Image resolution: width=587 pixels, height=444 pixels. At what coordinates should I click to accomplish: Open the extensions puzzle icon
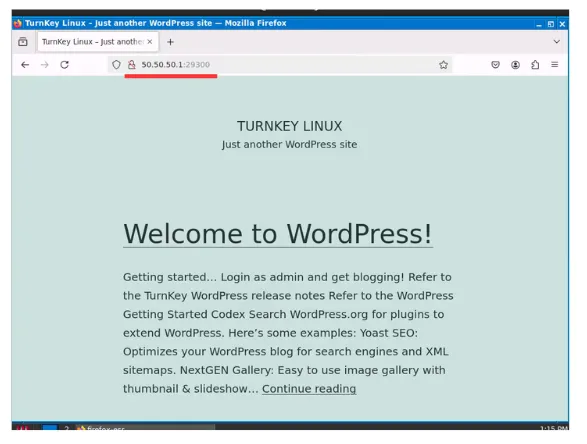[x=535, y=65]
